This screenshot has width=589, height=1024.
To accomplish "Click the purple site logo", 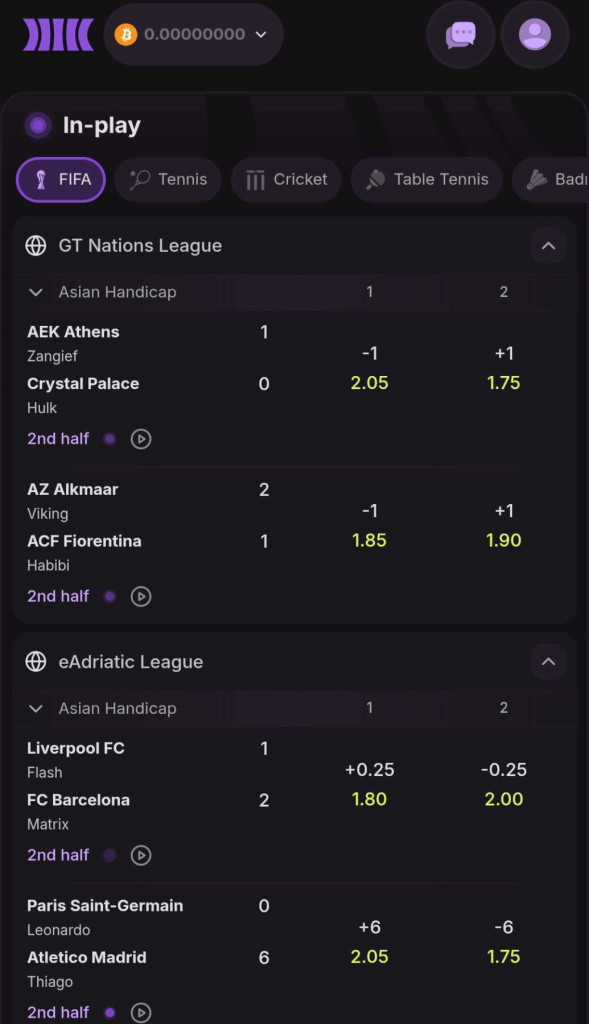I will 58,35.
